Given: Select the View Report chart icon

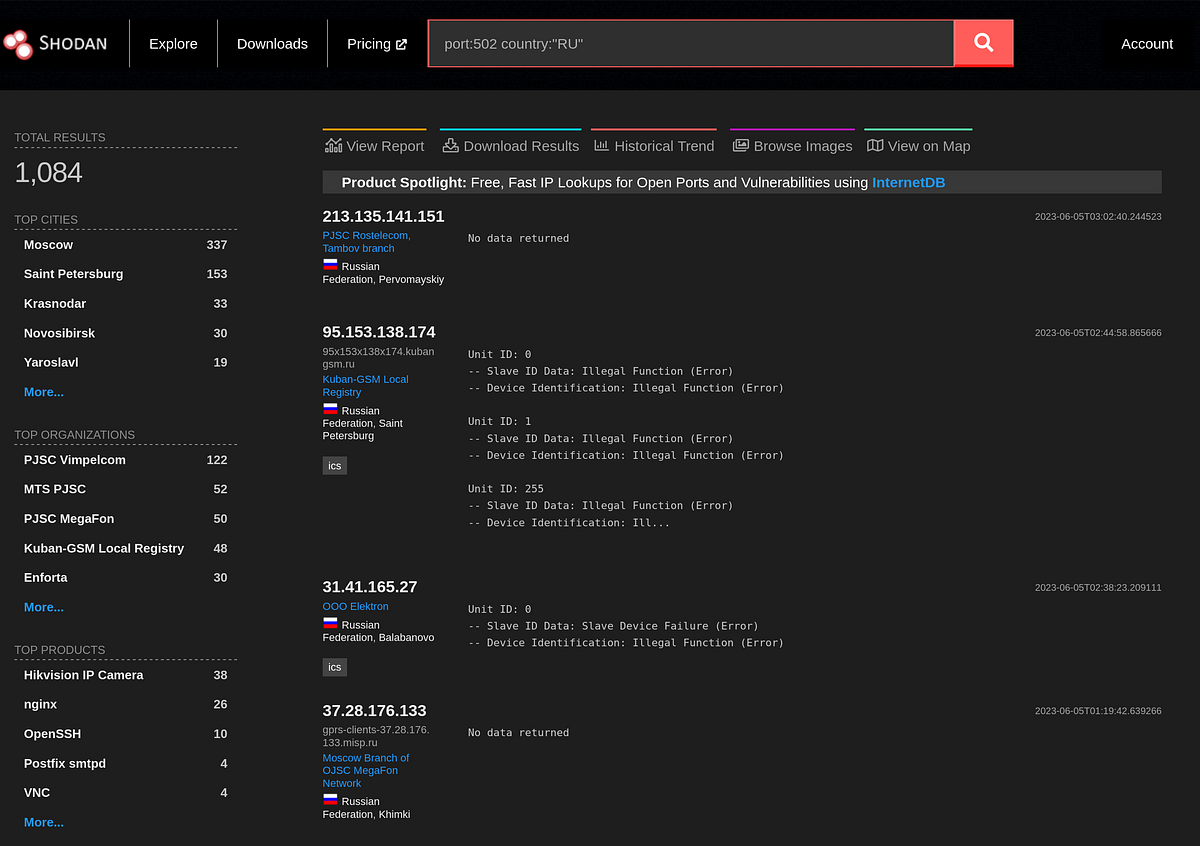Looking at the screenshot, I should point(333,144).
